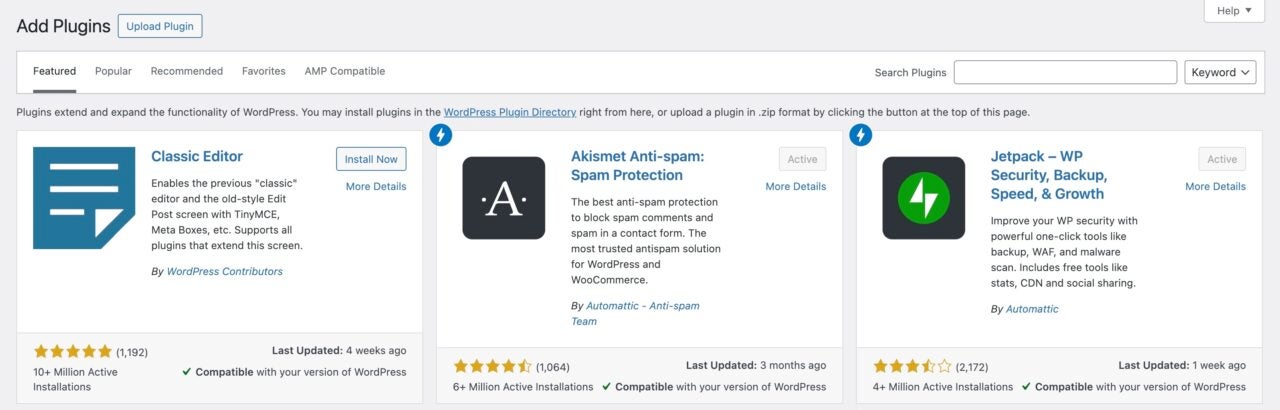Switch to the Popular tab
1280x410 pixels.
pyautogui.click(x=113, y=71)
